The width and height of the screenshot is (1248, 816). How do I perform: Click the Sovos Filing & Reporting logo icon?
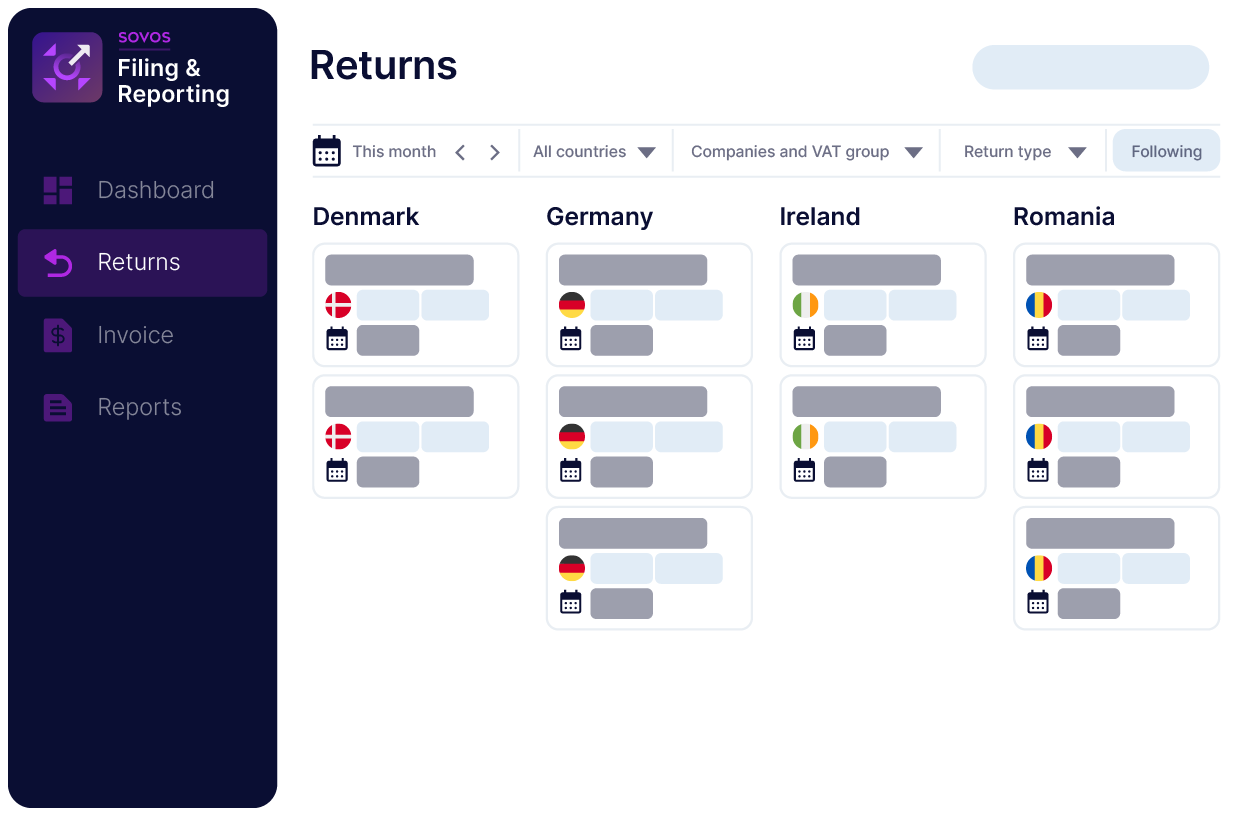pyautogui.click(x=67, y=67)
